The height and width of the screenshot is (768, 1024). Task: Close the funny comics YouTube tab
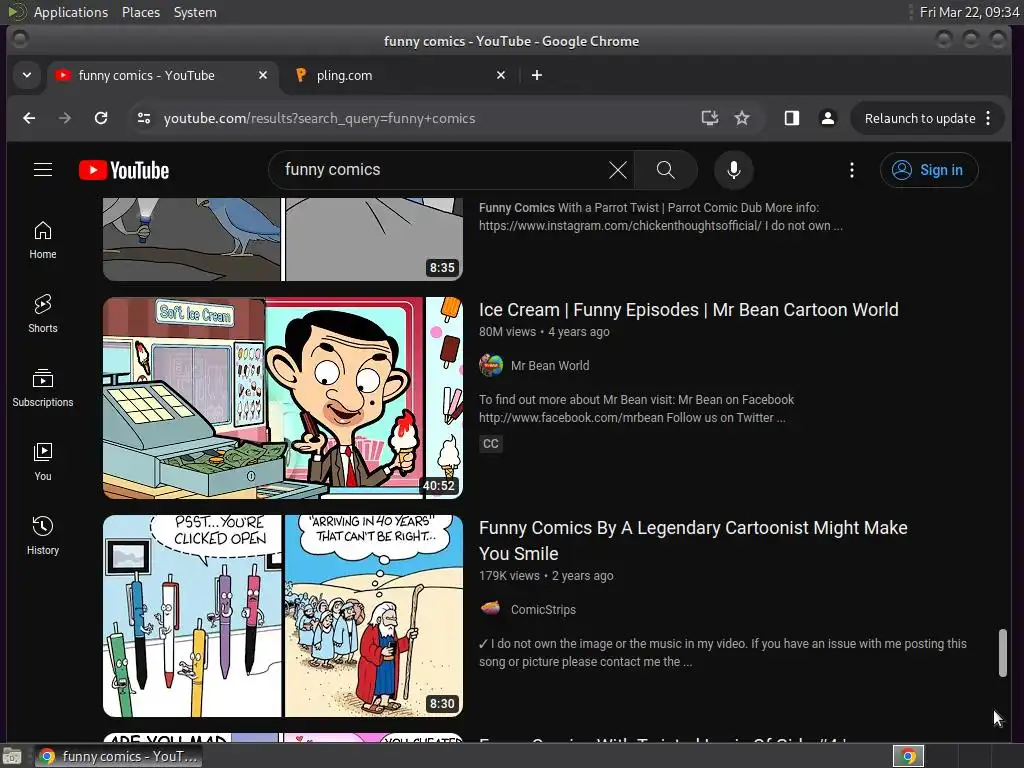pos(263,75)
